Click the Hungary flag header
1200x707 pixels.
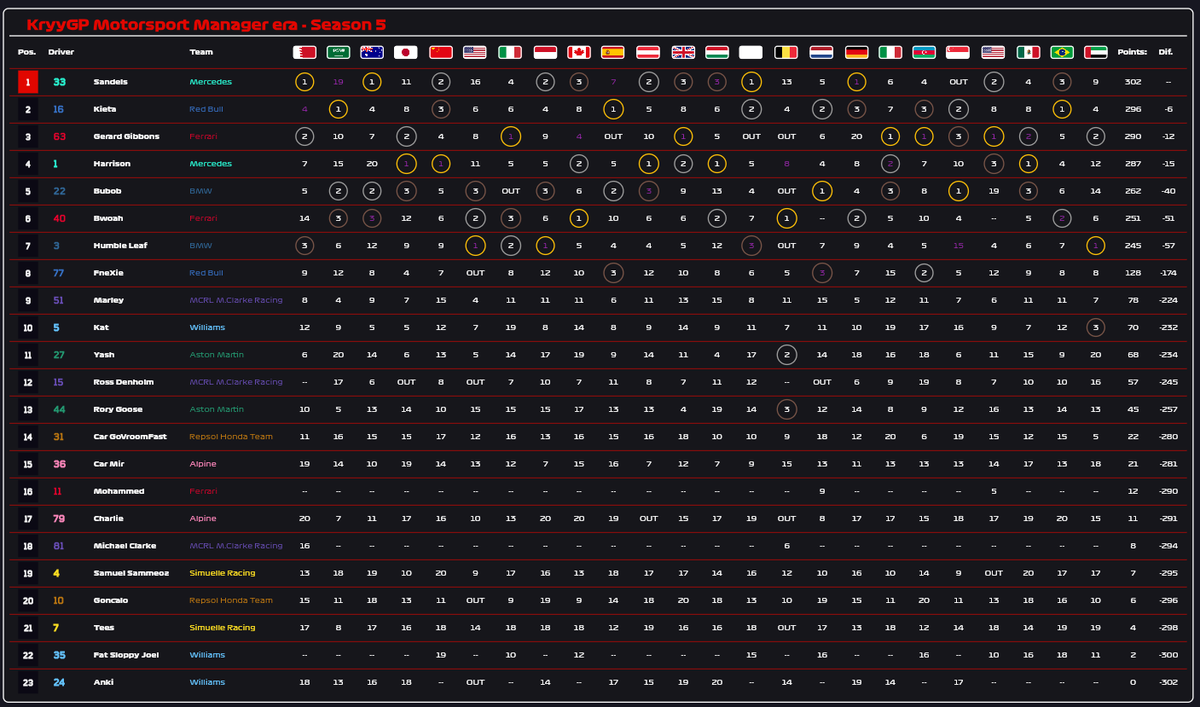717,52
